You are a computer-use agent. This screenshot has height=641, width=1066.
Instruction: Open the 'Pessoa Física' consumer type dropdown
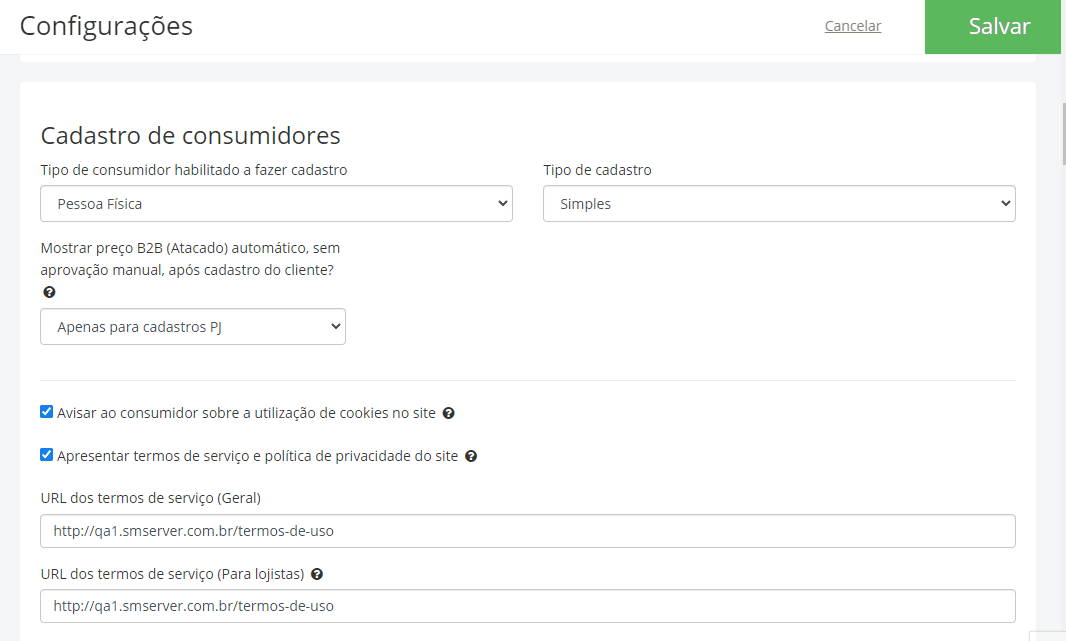tap(276, 203)
